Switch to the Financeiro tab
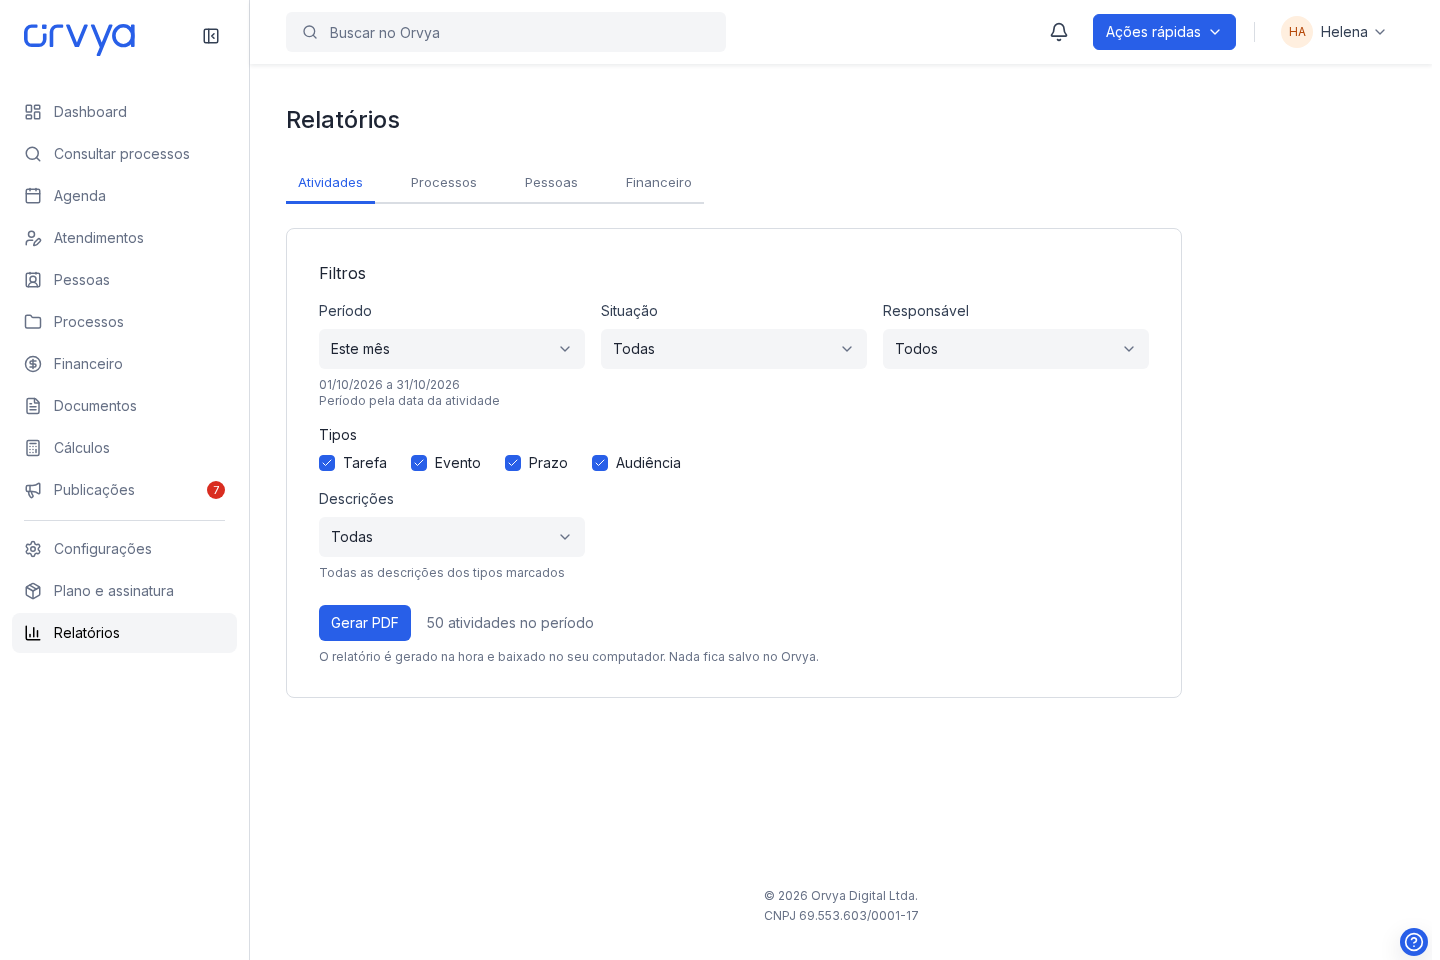 (x=659, y=183)
